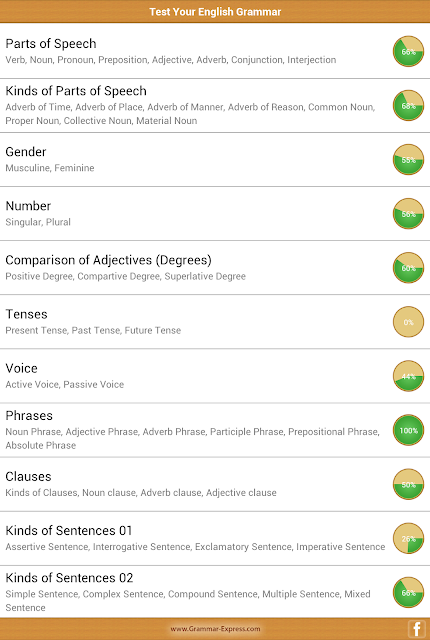Tap the 55% progress circle for Gender
The width and height of the screenshot is (430, 640).
[408, 160]
